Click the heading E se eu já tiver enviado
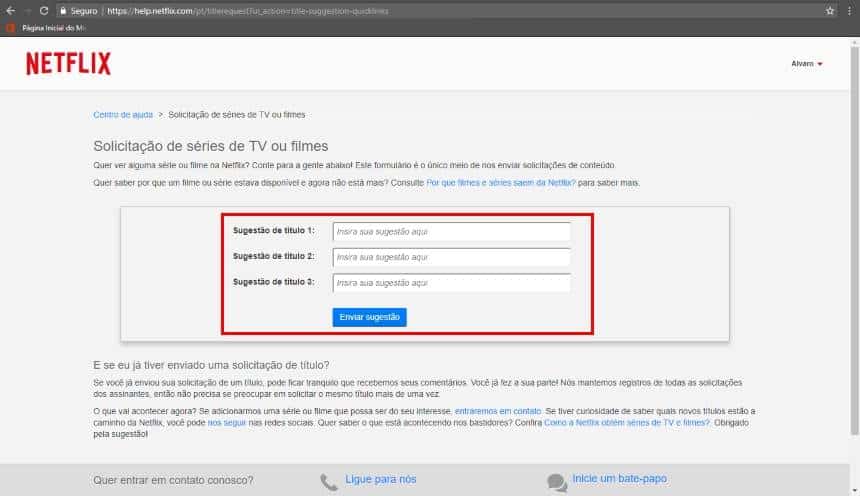 coord(211,365)
